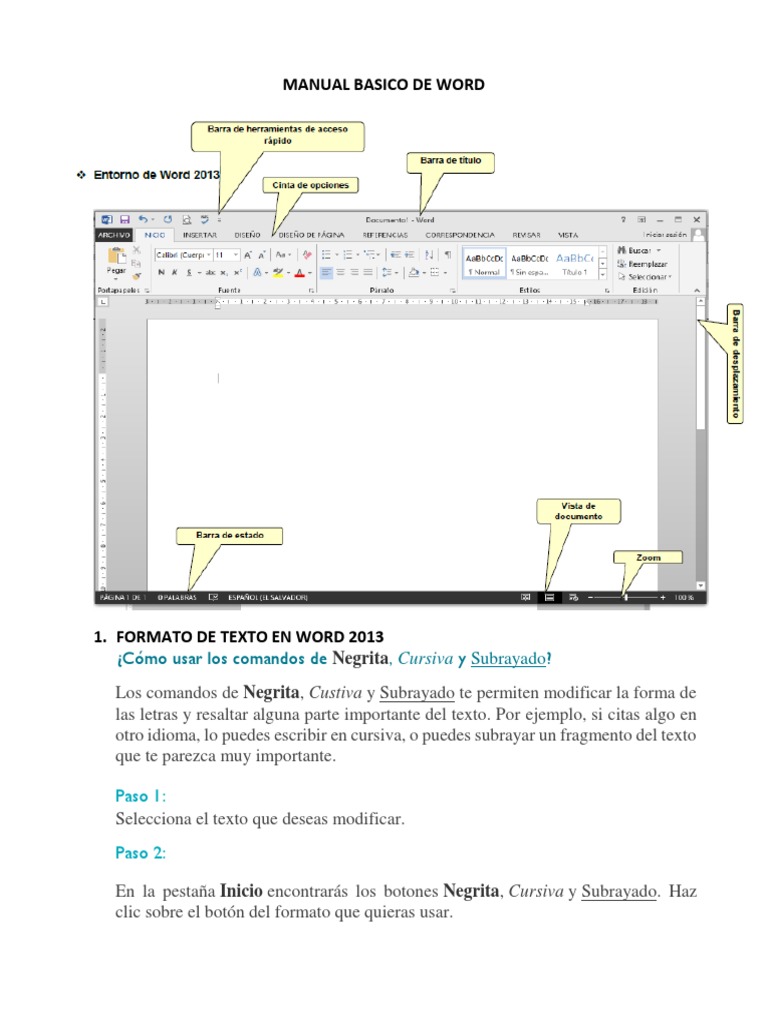Select the Sin espaciado style
The height and width of the screenshot is (1024, 768).
529,264
